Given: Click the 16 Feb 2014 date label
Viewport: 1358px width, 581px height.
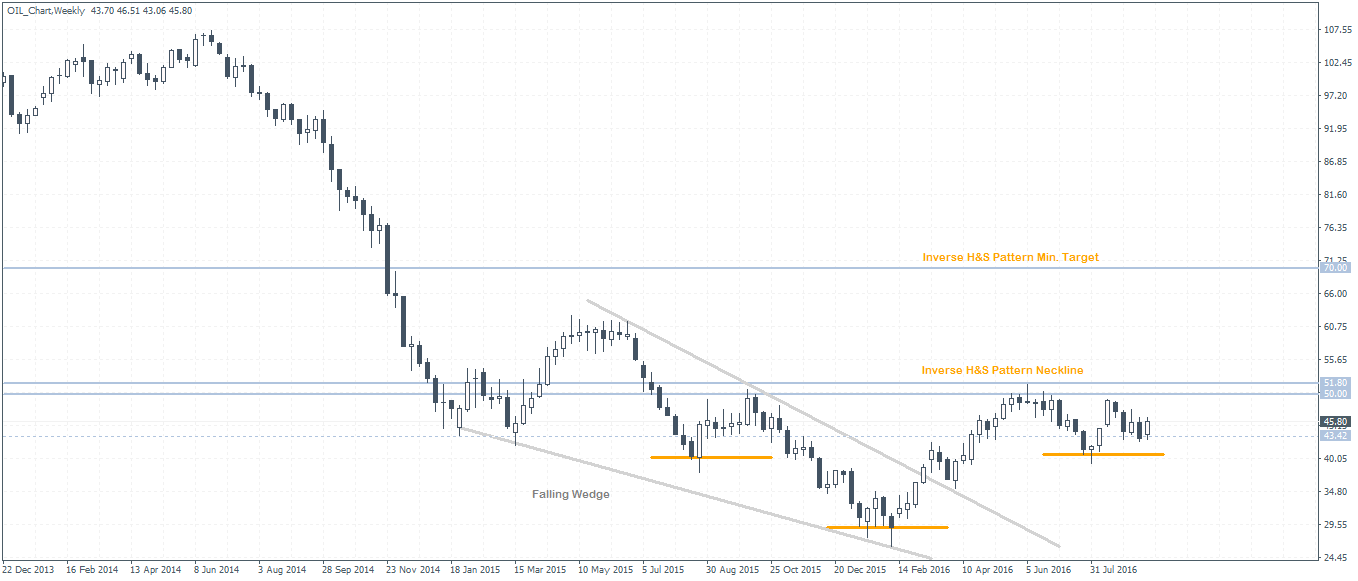Looking at the screenshot, I should (92, 570).
